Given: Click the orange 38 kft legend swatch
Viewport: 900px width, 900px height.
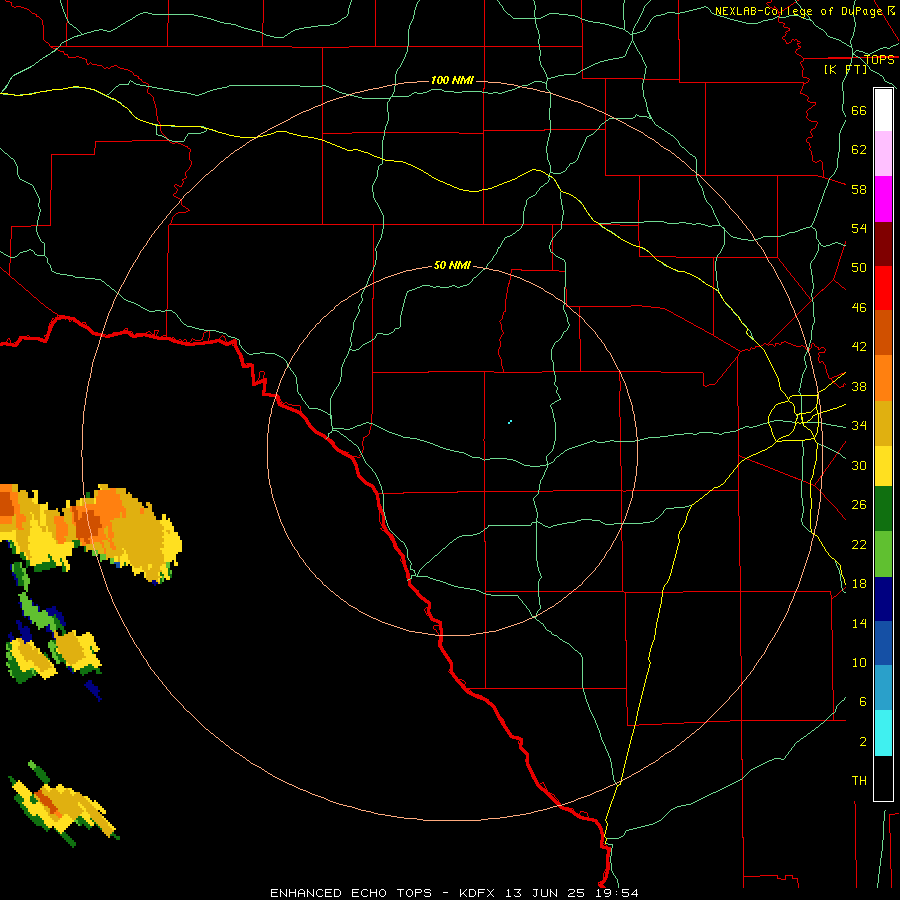Looking at the screenshot, I should pos(883,378).
